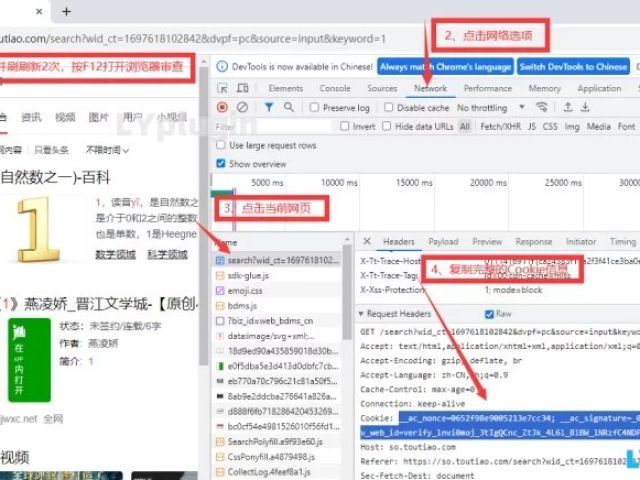640x480 pixels.
Task: Uncheck Show overview checkbox
Action: 220,164
